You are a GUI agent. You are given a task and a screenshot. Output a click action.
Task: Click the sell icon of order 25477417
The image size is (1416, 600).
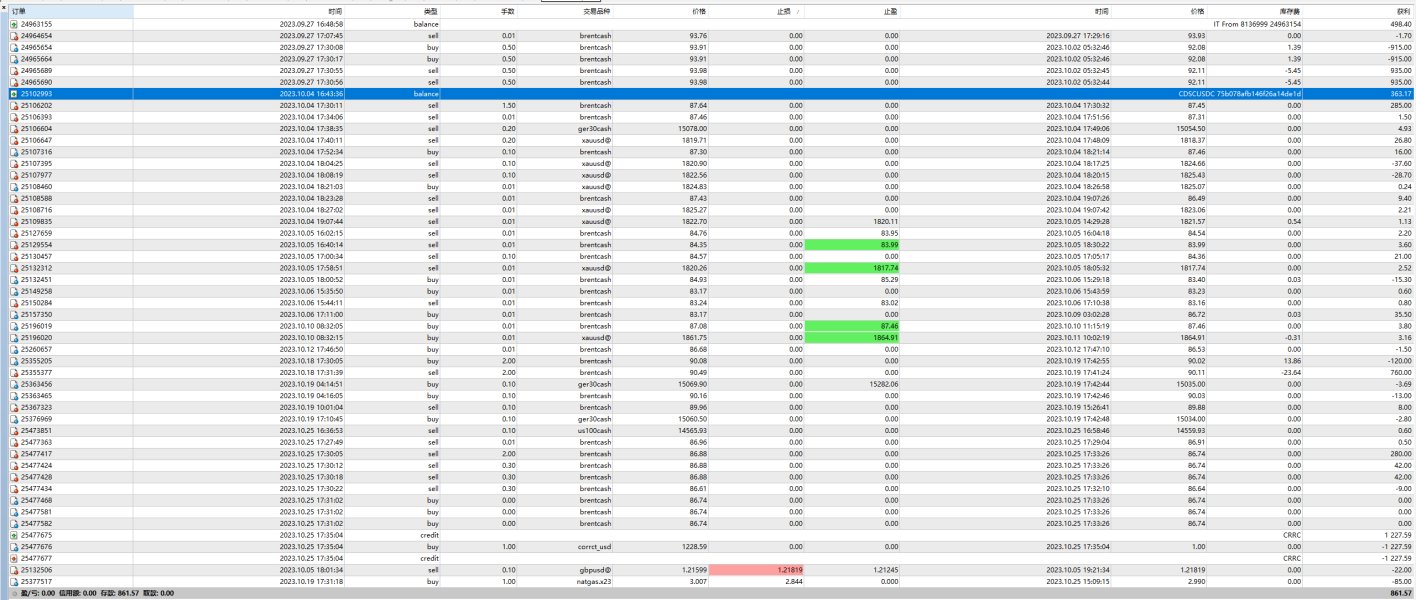click(x=14, y=454)
